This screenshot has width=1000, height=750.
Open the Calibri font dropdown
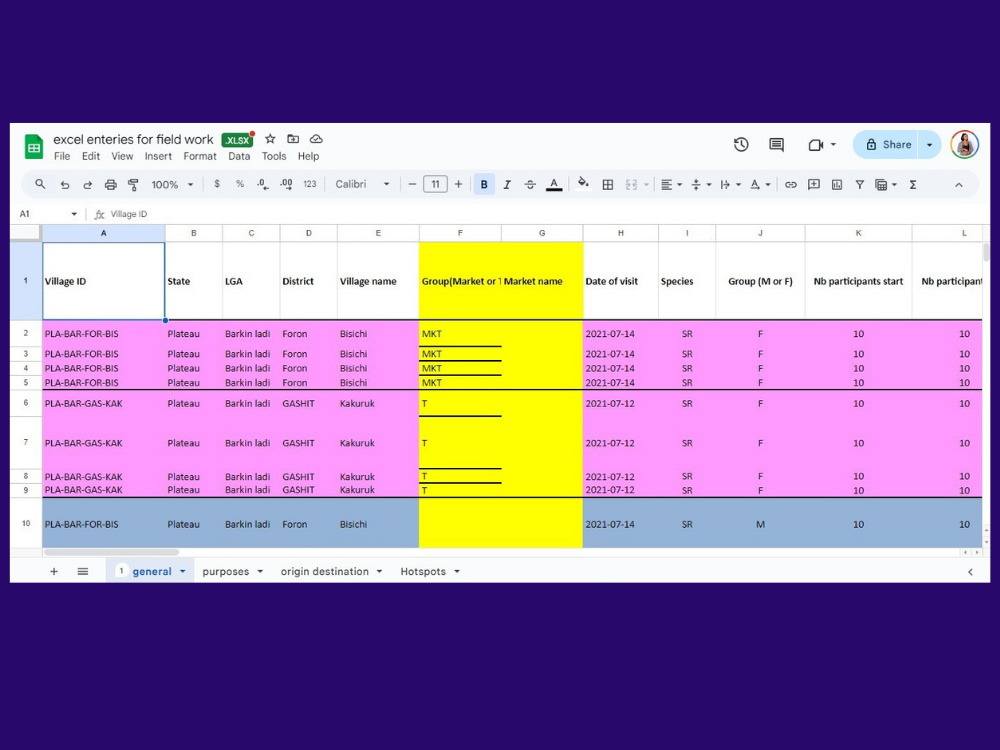362,184
